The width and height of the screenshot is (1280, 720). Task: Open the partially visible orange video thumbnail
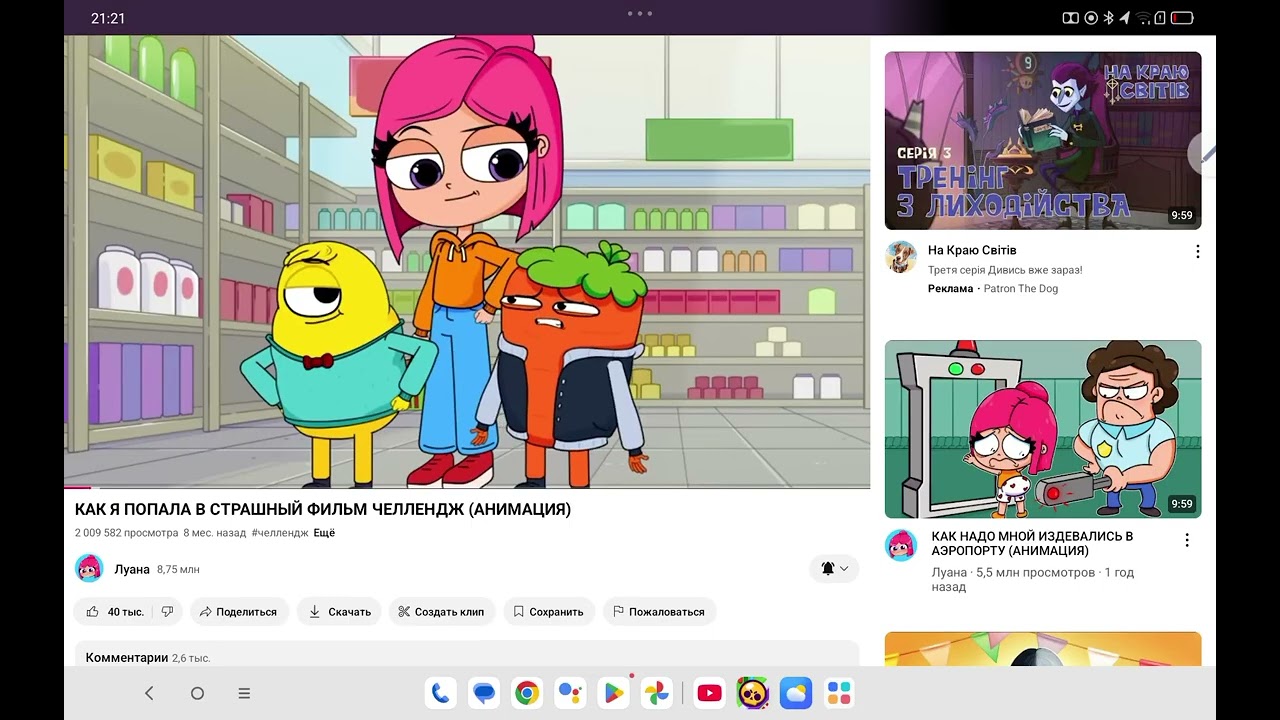pos(1043,649)
